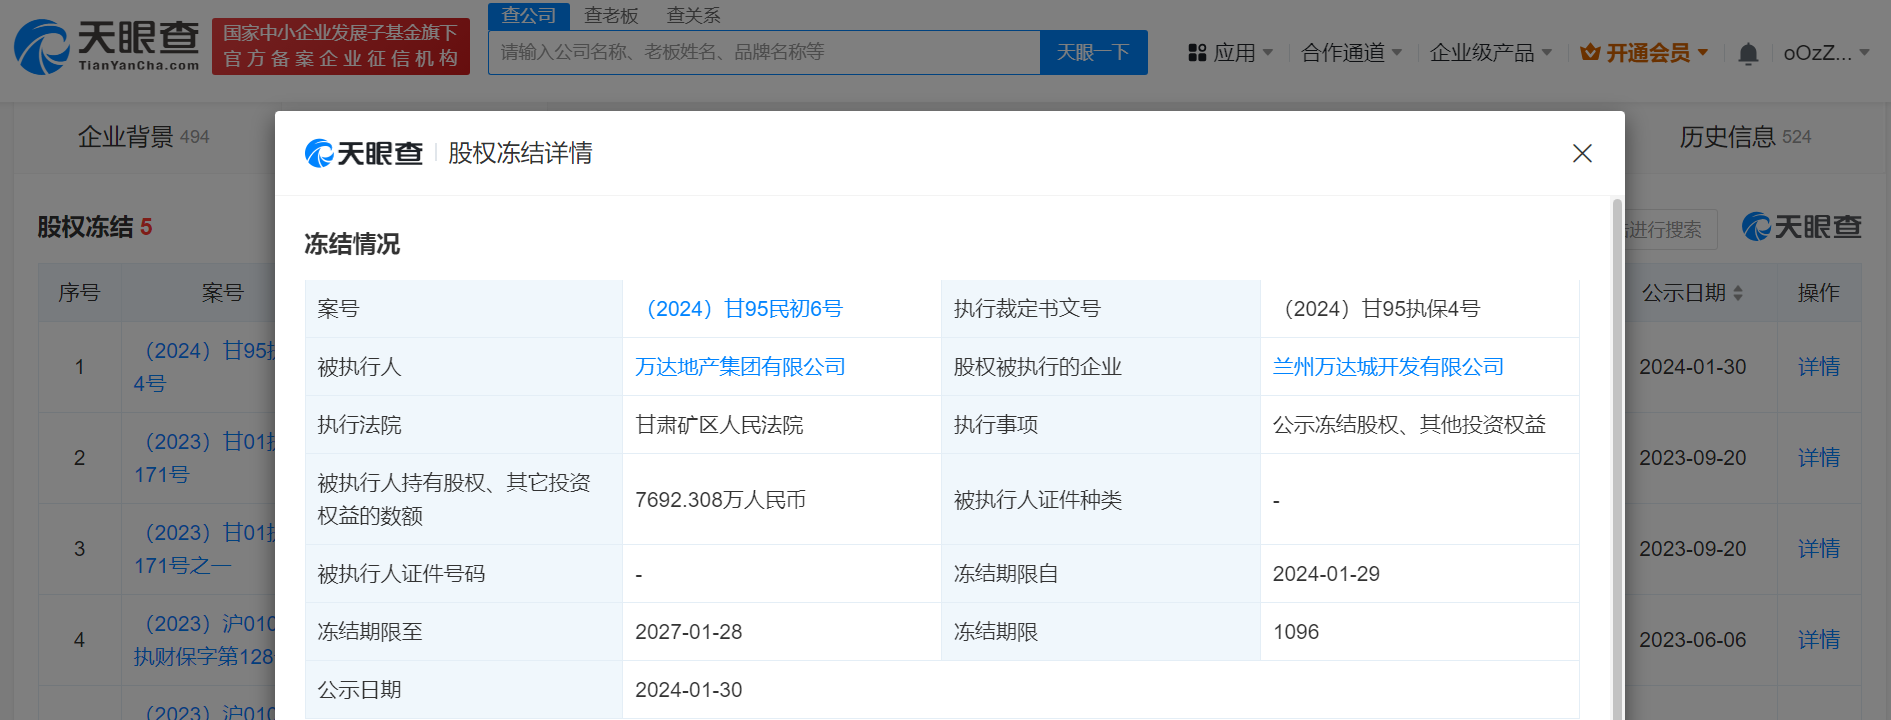The height and width of the screenshot is (720, 1891).
Task: Click the red 官方备案企业征信机构 banner
Action: click(x=341, y=46)
